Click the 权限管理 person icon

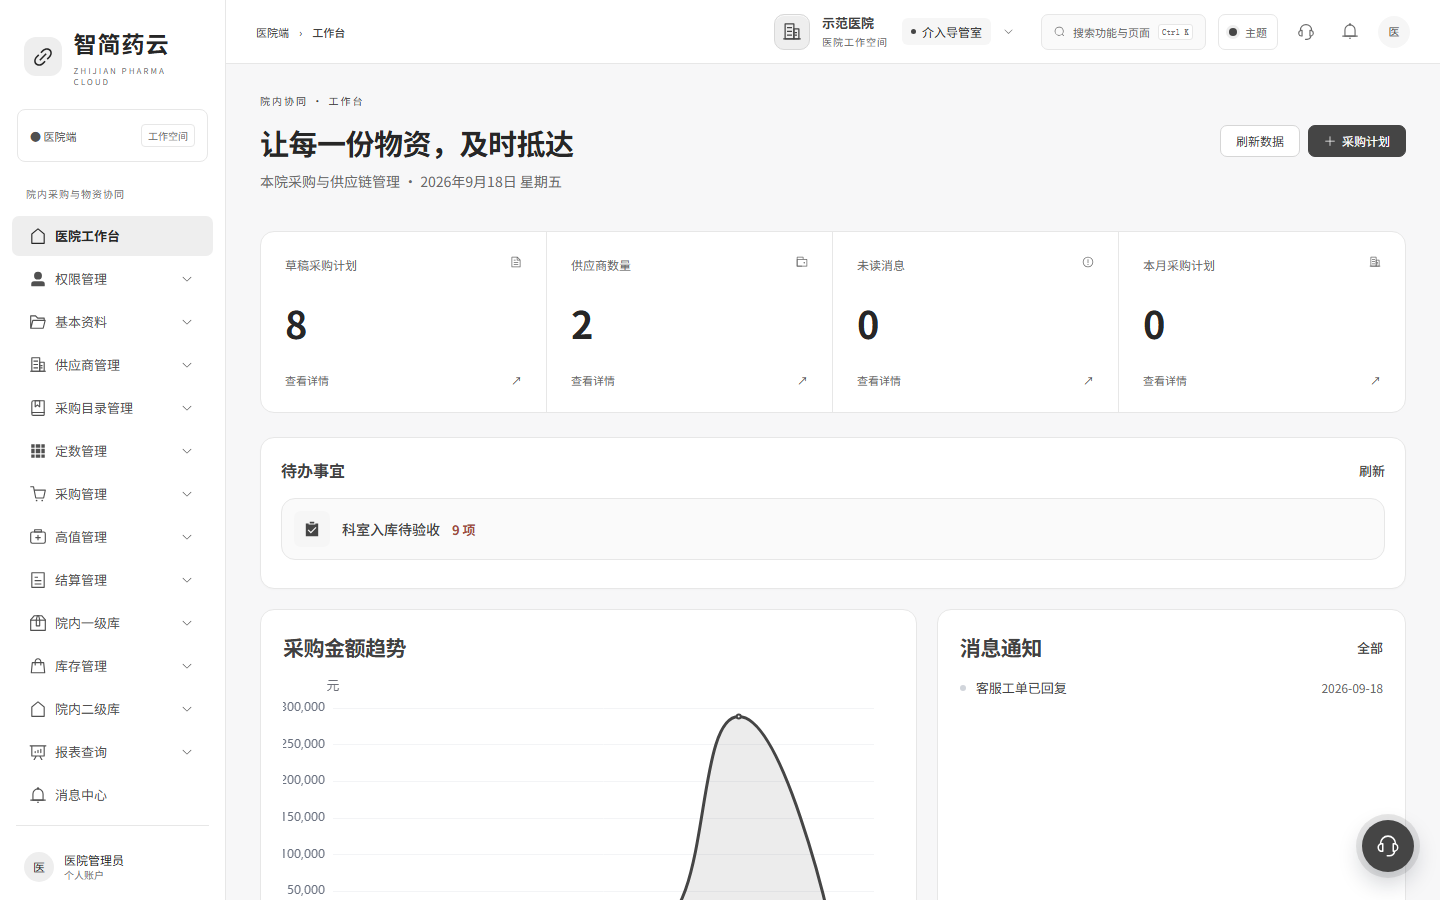point(38,279)
